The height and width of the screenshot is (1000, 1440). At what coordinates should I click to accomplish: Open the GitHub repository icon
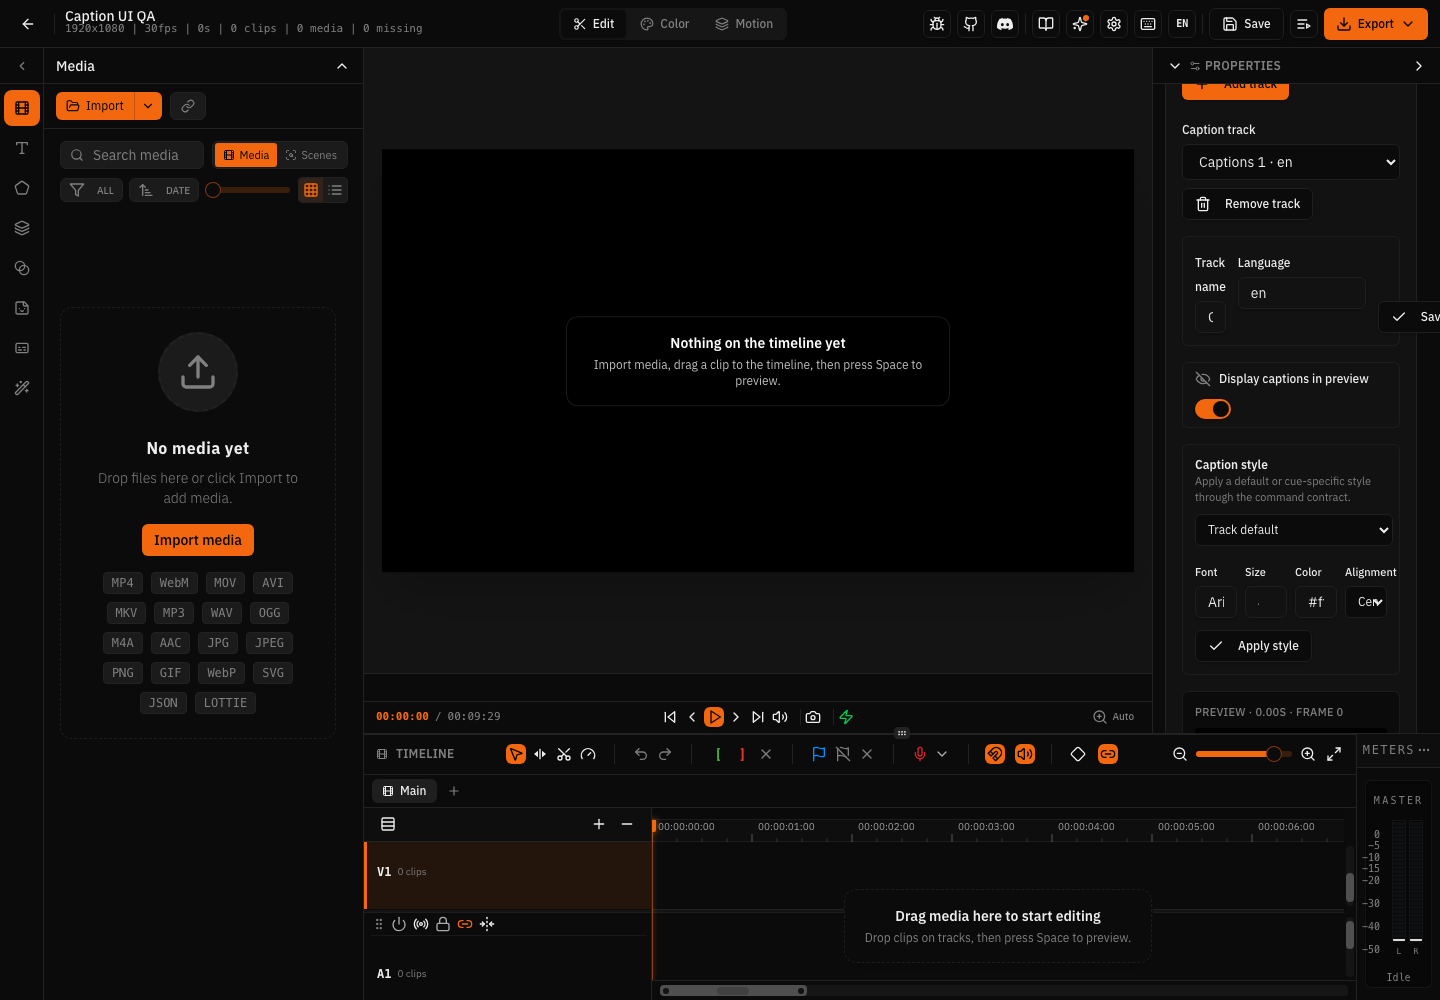pos(971,24)
